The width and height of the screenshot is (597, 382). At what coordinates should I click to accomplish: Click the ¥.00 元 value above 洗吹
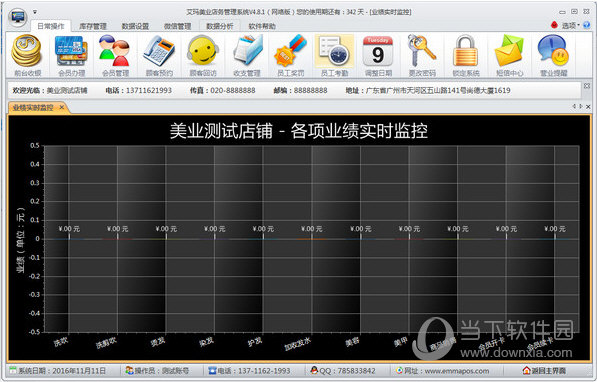69,229
